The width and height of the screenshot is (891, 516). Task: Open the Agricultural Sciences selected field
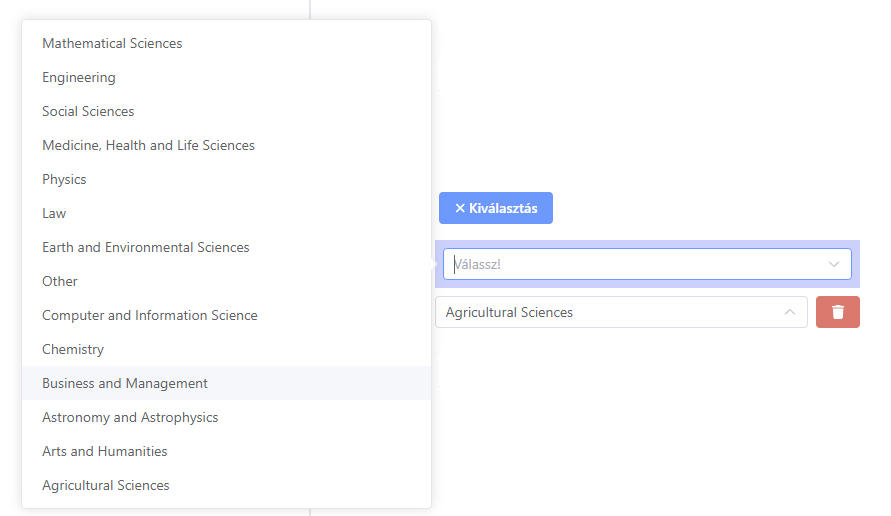pyautogui.click(x=621, y=312)
